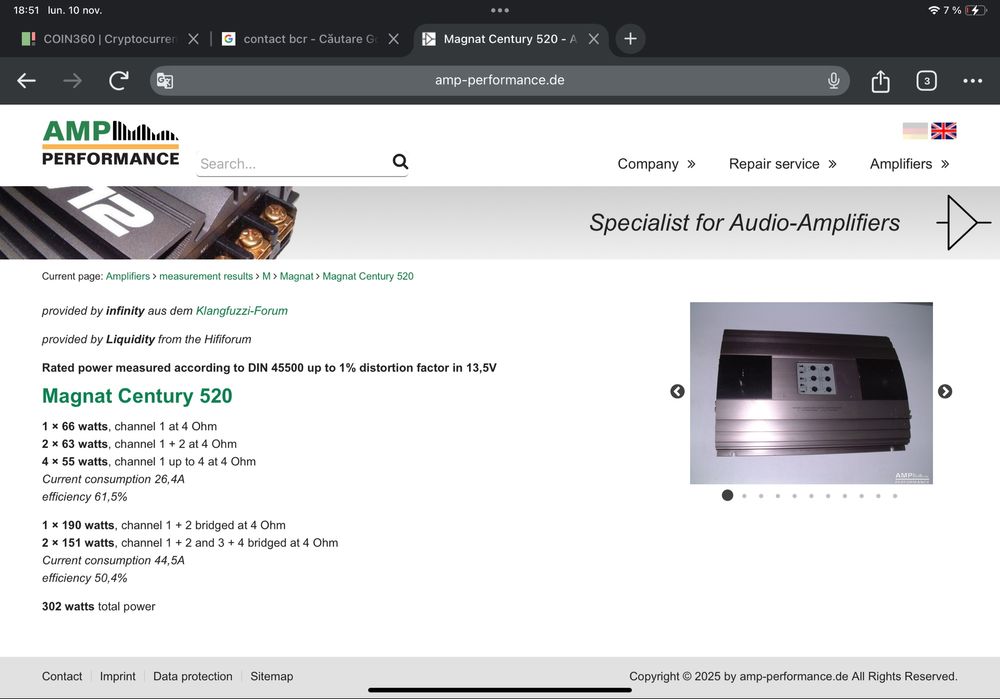Image resolution: width=1000 pixels, height=699 pixels.
Task: Open the Imprint footer link
Action: click(117, 676)
